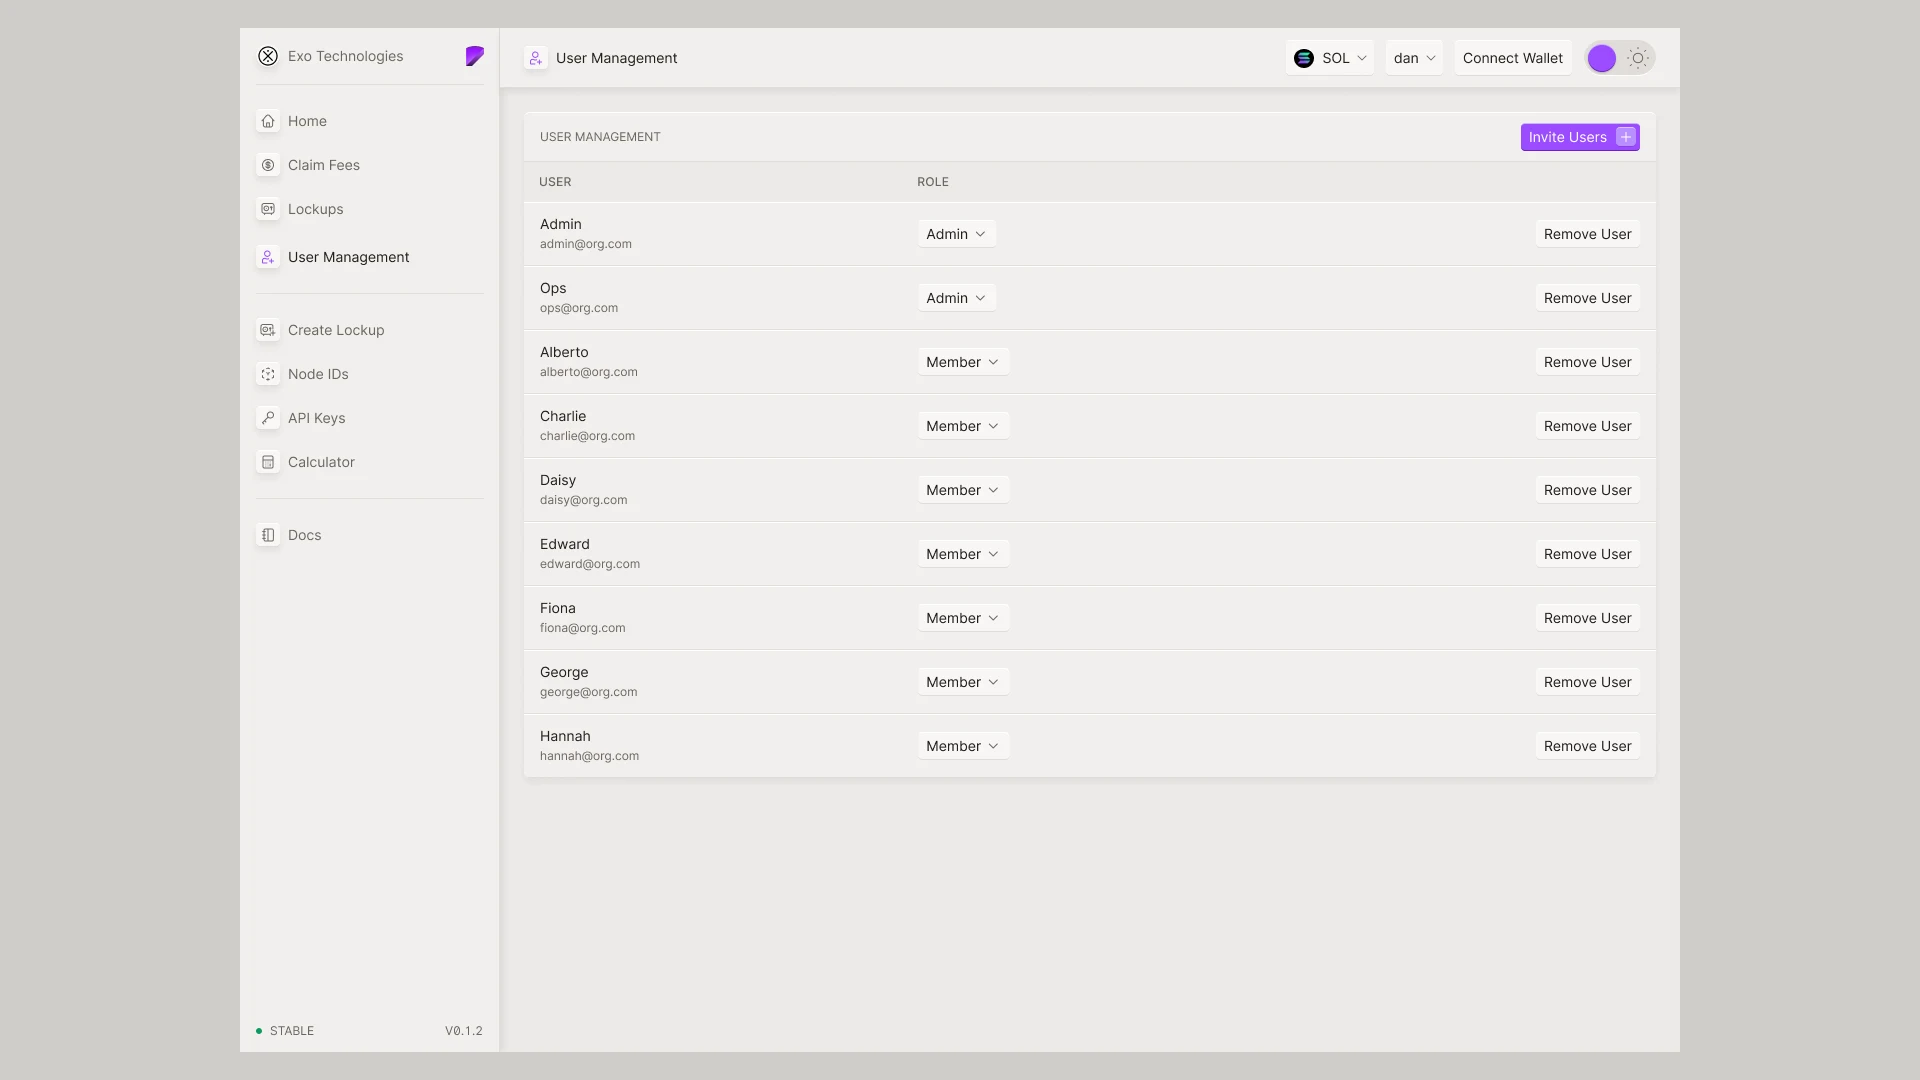Click the API Keys key icon
Viewport: 1920px width, 1080px height.
268,418
